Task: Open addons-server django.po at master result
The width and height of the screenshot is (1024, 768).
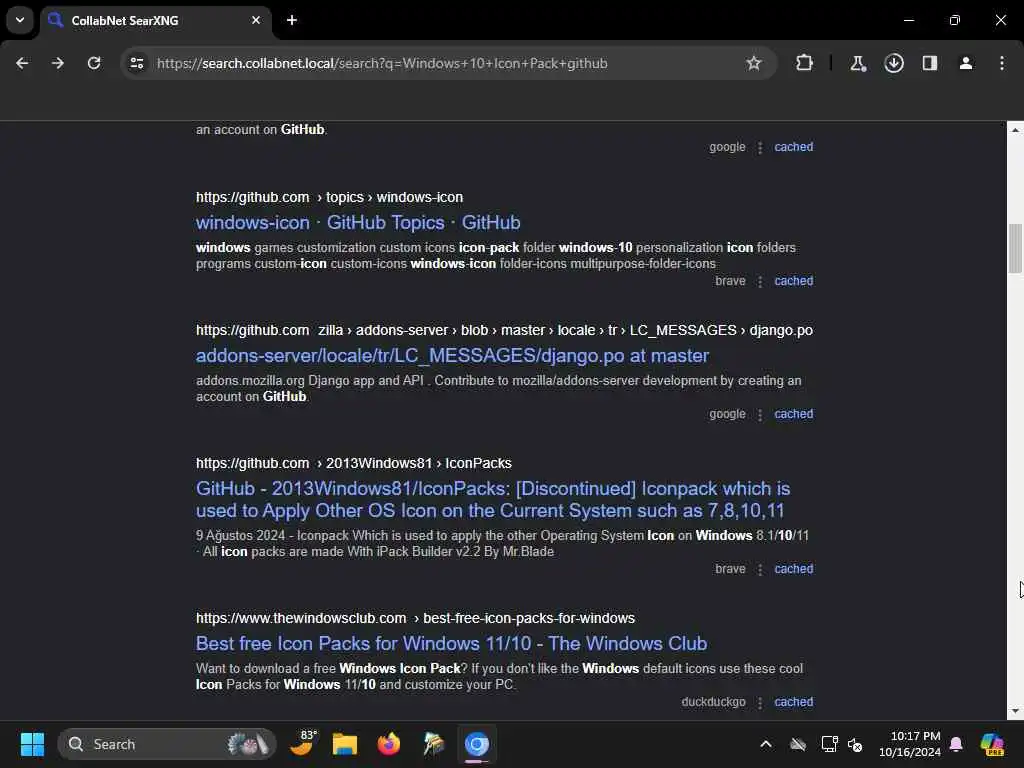Action: click(x=452, y=356)
